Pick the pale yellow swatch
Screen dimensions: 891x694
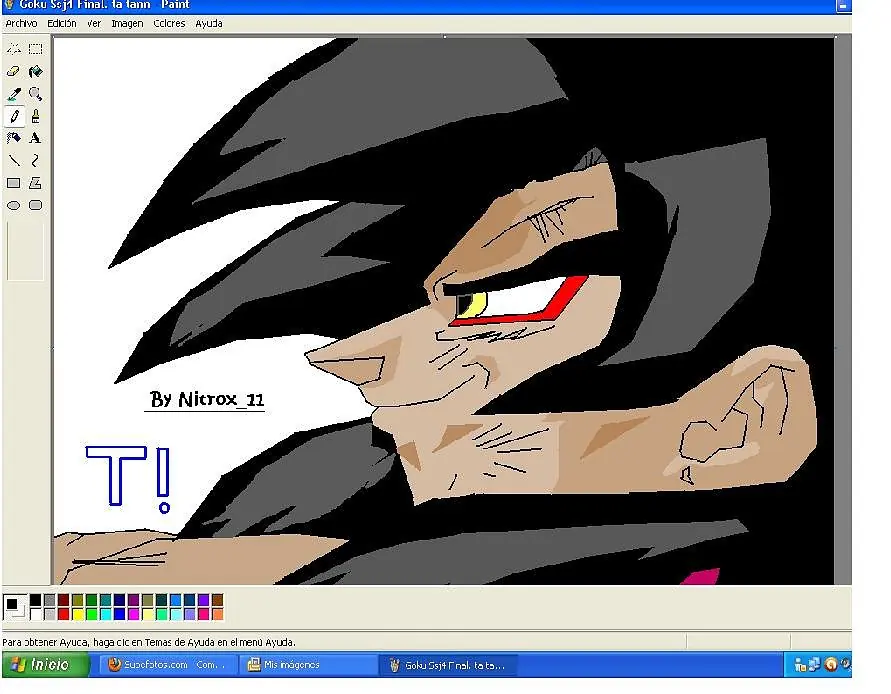pyautogui.click(x=148, y=614)
